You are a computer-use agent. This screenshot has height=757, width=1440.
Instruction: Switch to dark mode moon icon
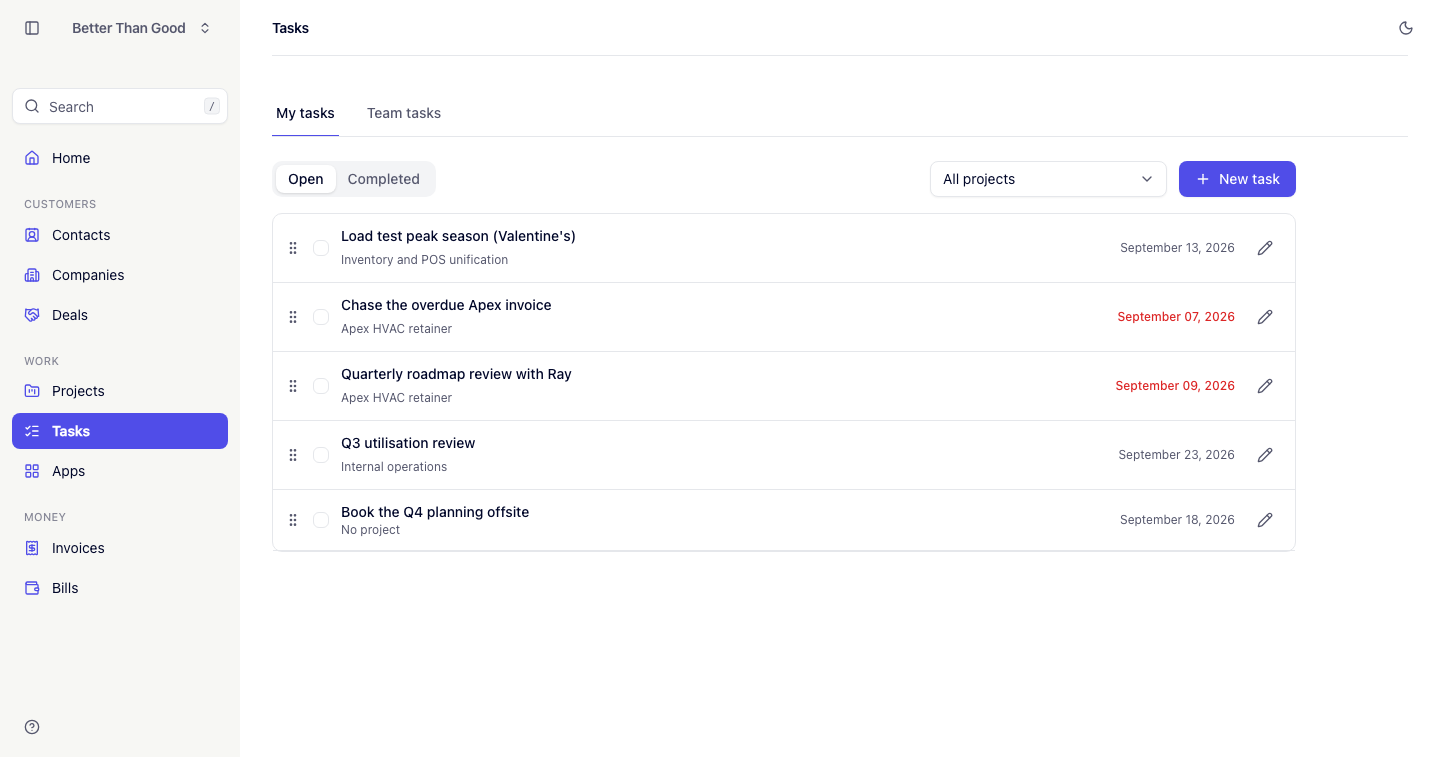(x=1406, y=28)
